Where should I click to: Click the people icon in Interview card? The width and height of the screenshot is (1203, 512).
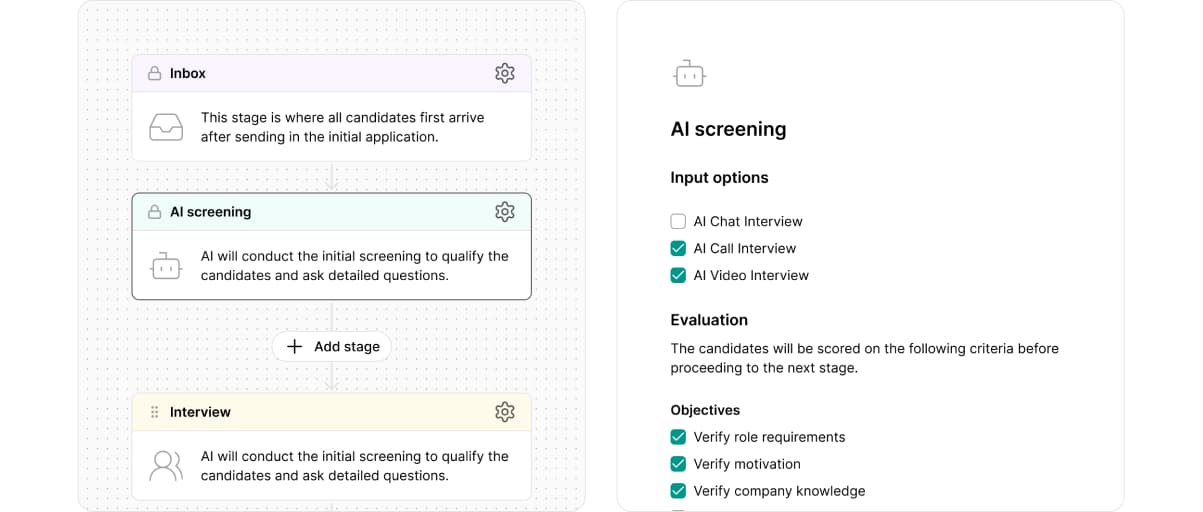[166, 466]
